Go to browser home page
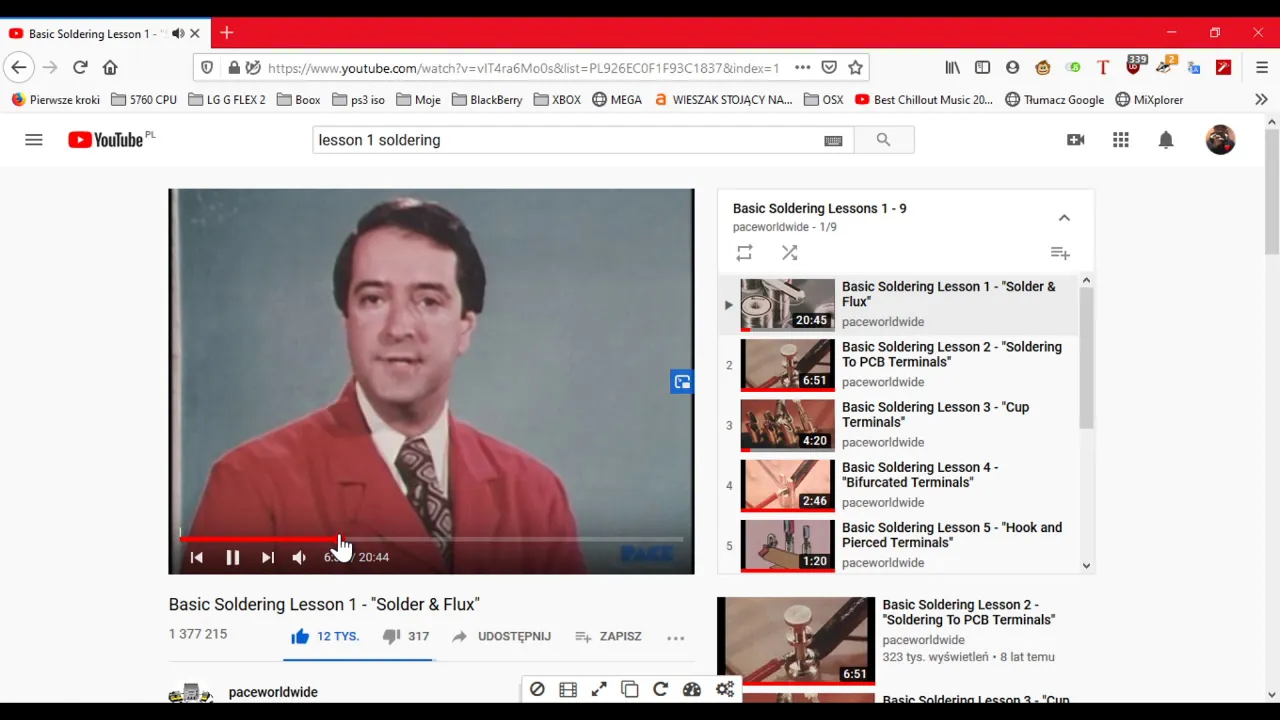The image size is (1280, 720). click(x=110, y=68)
